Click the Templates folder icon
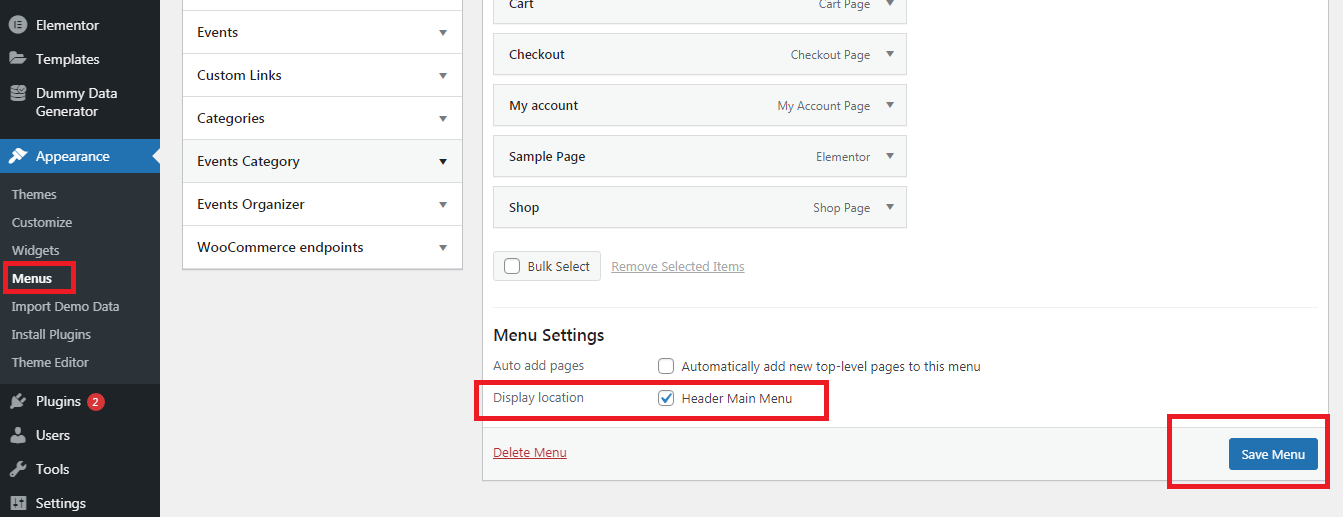The image size is (1343, 517). [x=18, y=59]
